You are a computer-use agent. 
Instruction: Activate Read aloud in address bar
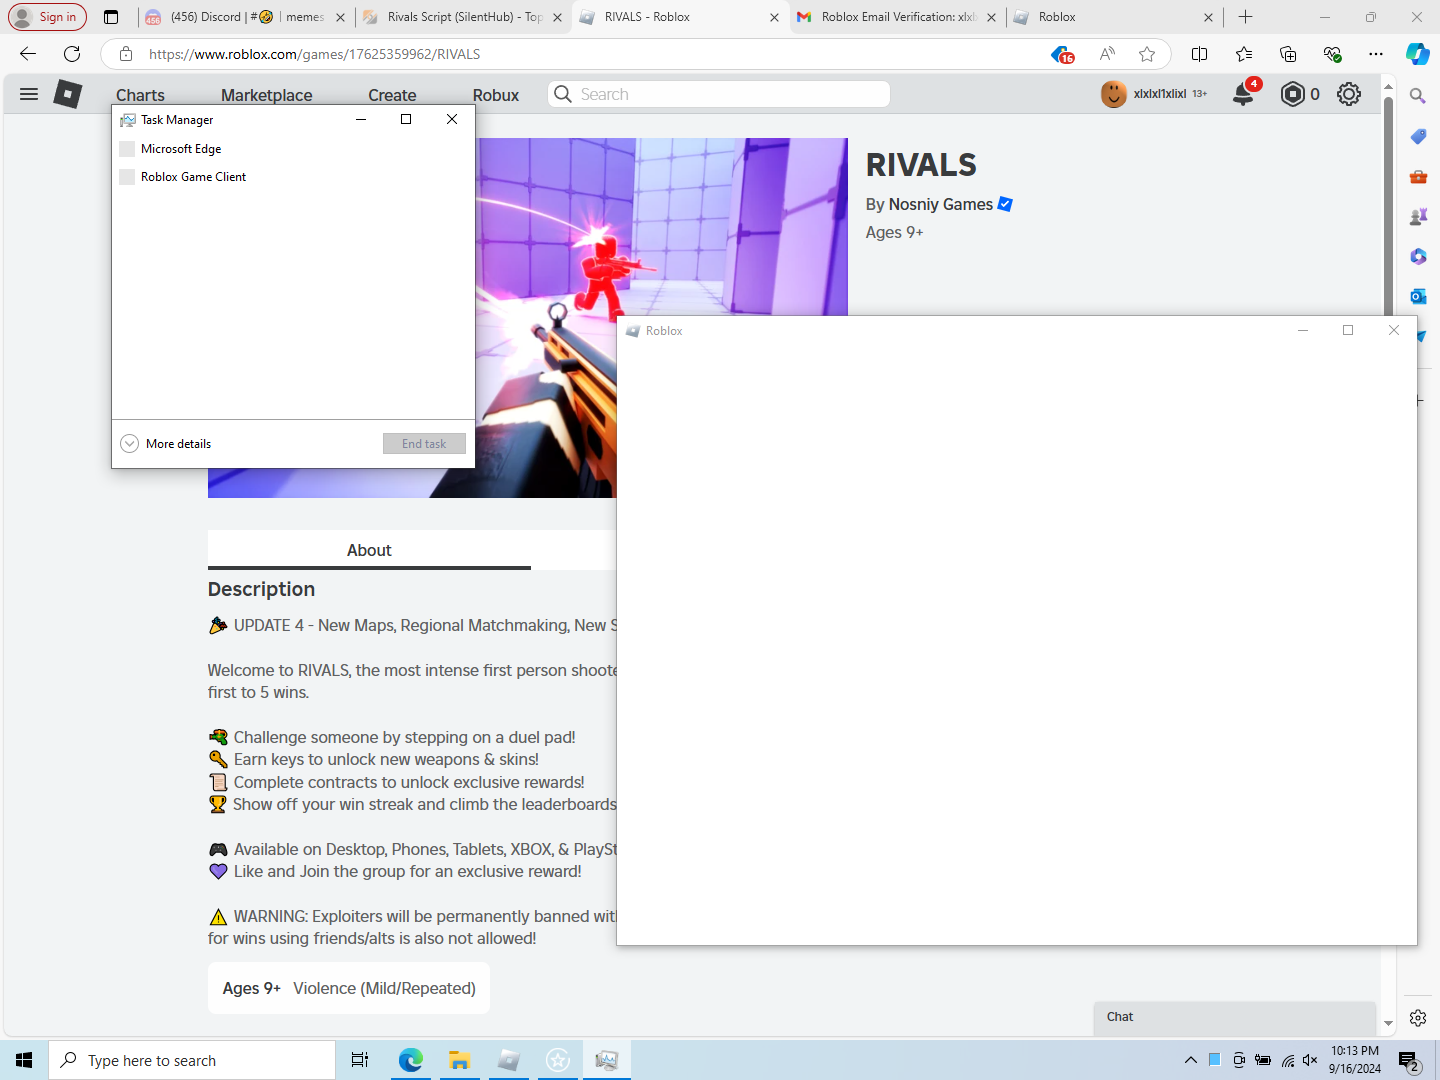pyautogui.click(x=1107, y=54)
